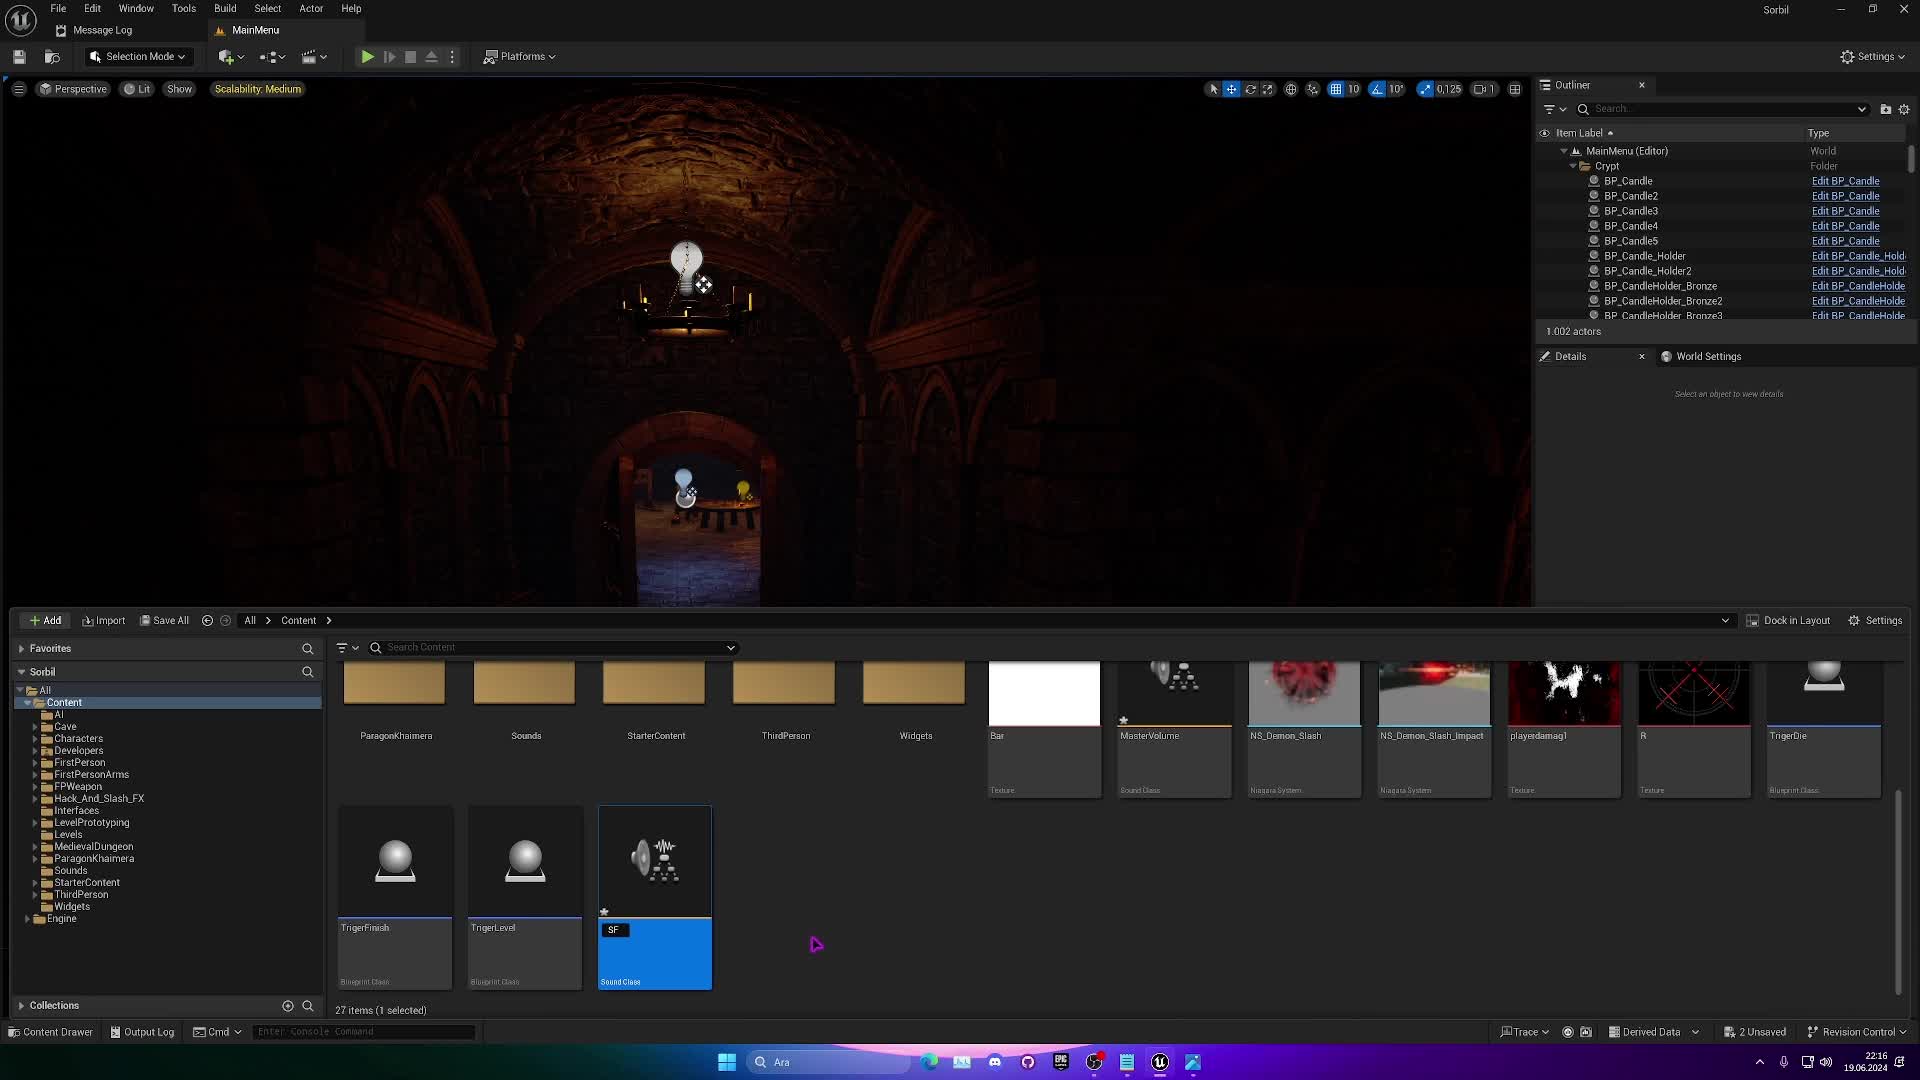Open surface snapping options
The height and width of the screenshot is (1080, 1920).
pyautogui.click(x=1313, y=89)
